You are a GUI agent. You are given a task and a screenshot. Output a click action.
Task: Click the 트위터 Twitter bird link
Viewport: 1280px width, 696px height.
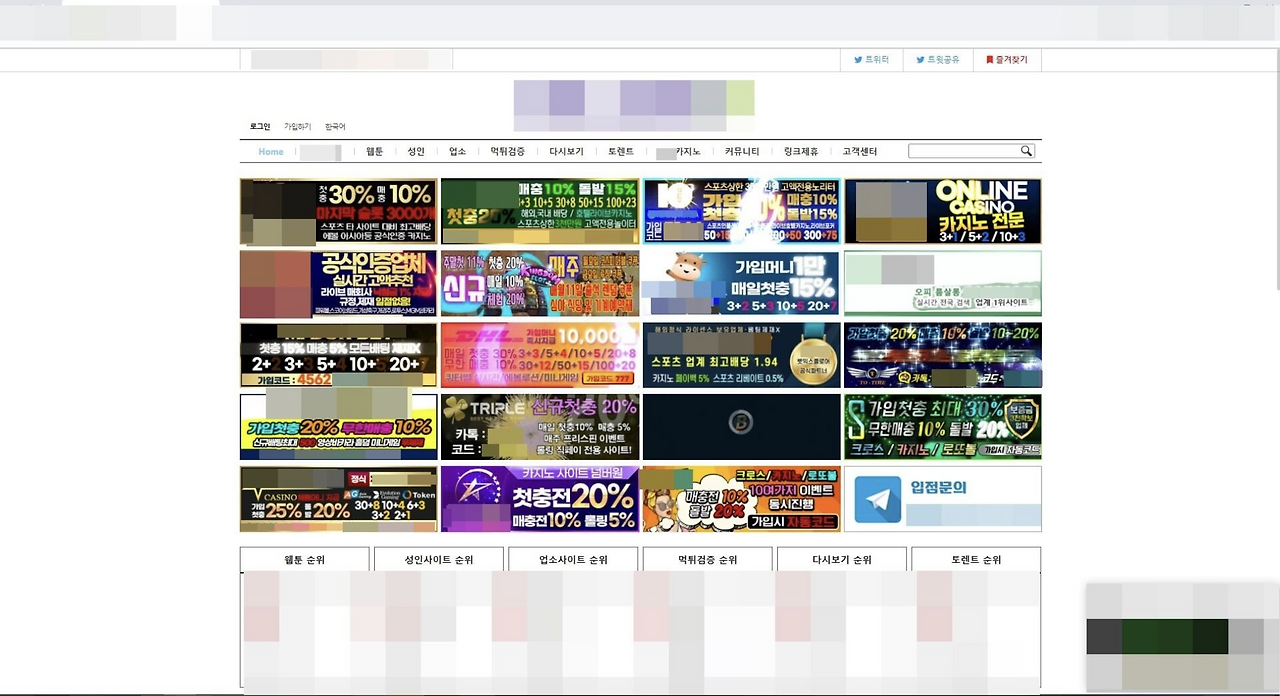(x=871, y=60)
